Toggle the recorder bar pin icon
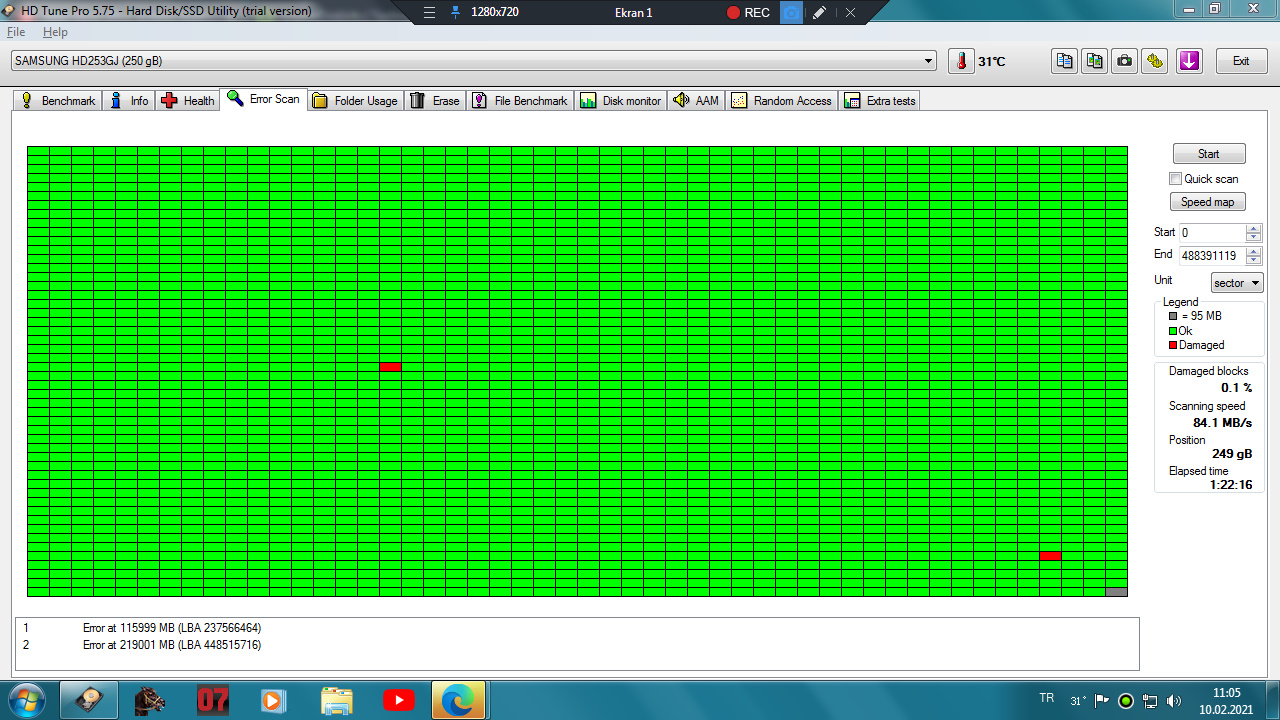This screenshot has width=1280, height=720. point(456,13)
